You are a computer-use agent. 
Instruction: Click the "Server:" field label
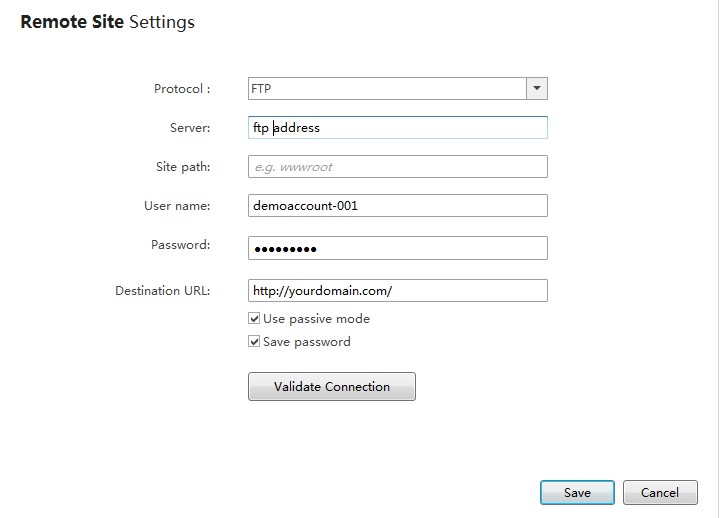pyautogui.click(x=190, y=127)
